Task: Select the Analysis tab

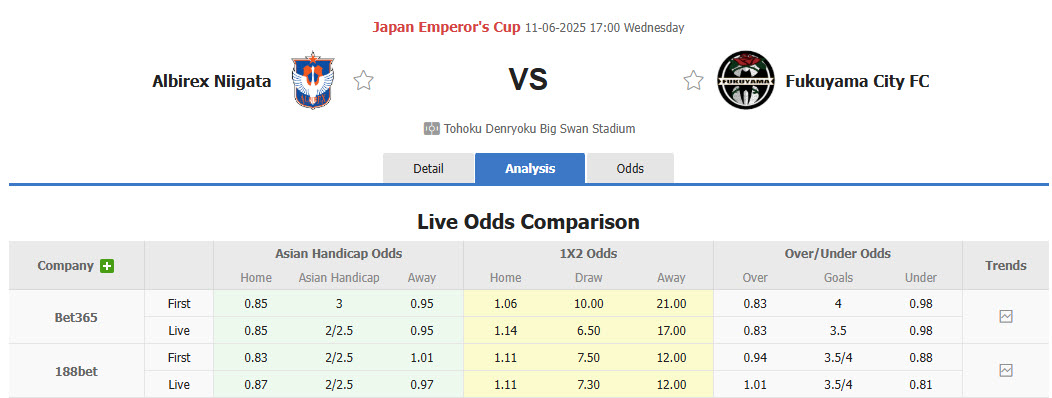Action: click(530, 168)
